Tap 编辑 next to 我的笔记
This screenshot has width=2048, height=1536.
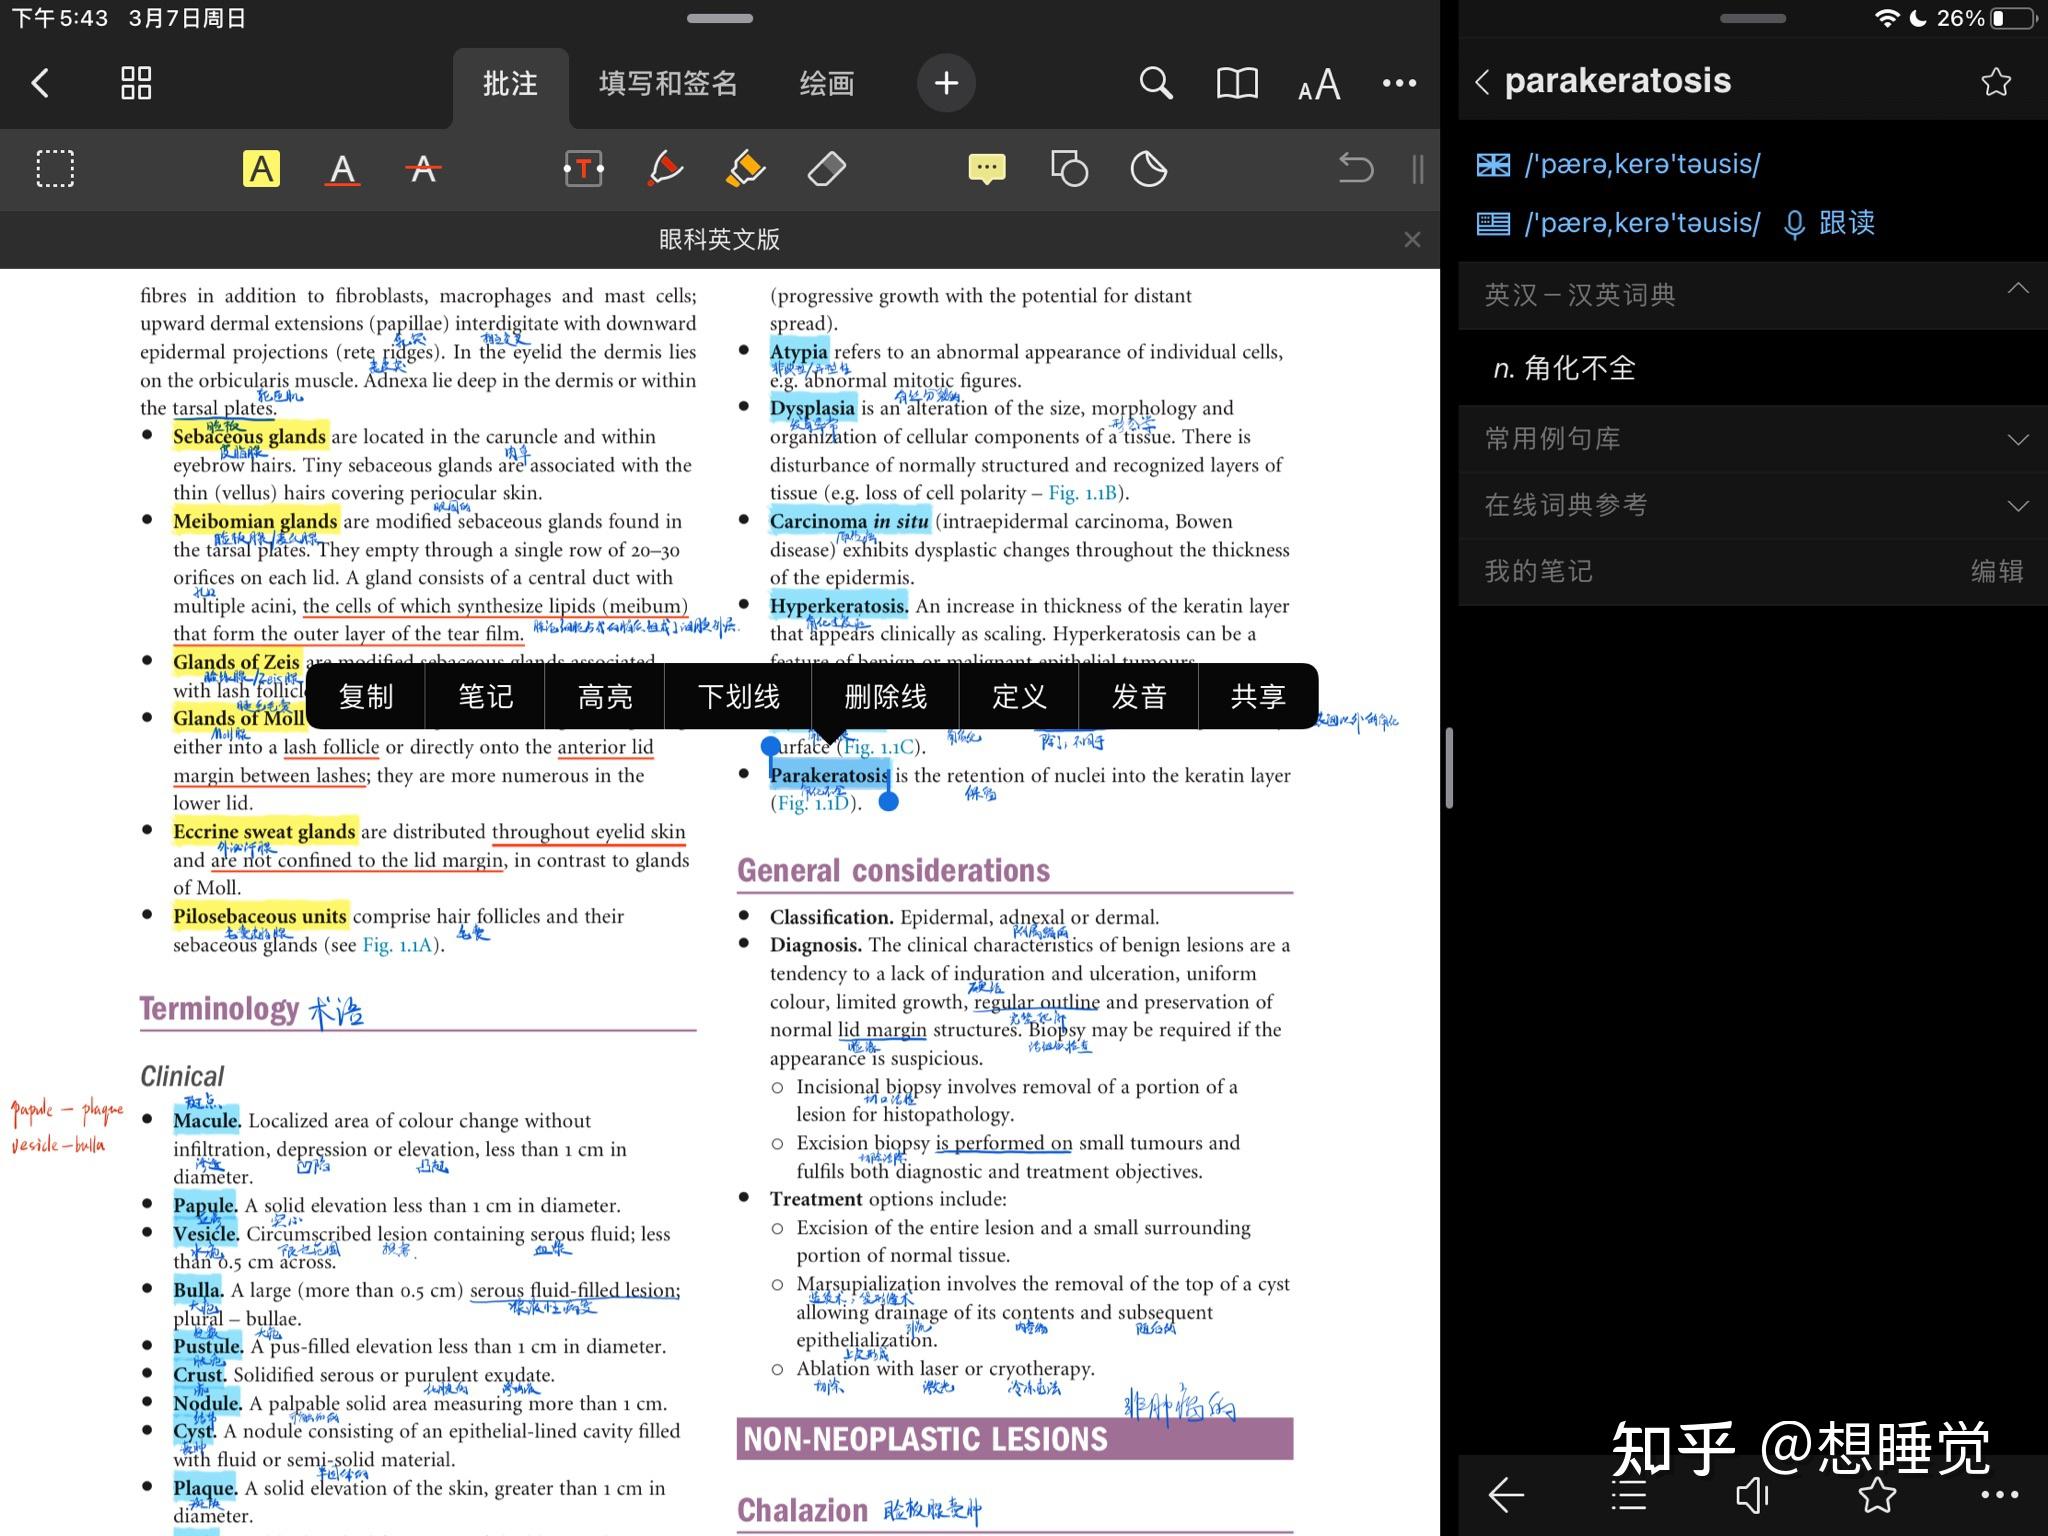(x=1996, y=572)
